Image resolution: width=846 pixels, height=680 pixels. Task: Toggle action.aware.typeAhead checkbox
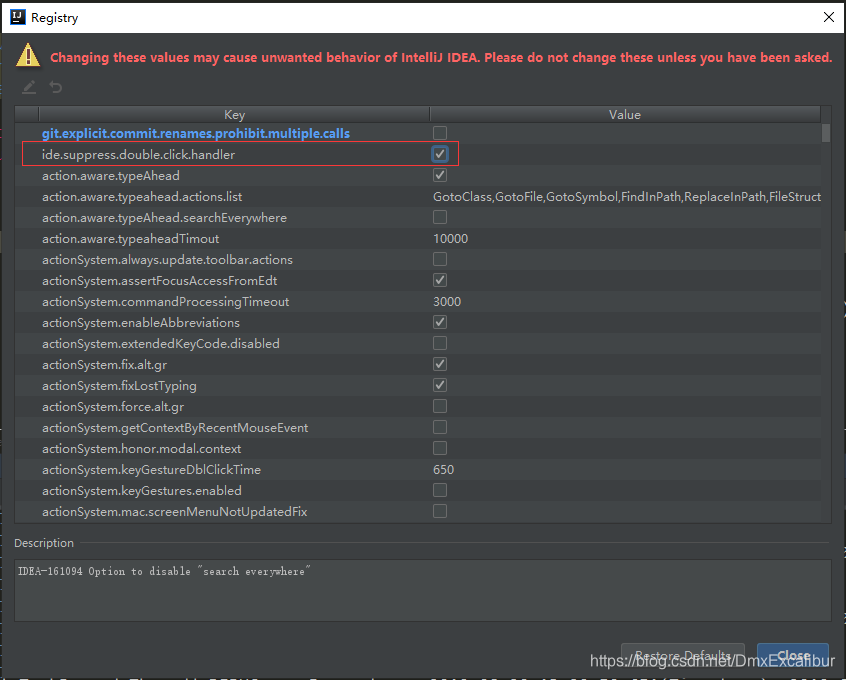tap(440, 175)
